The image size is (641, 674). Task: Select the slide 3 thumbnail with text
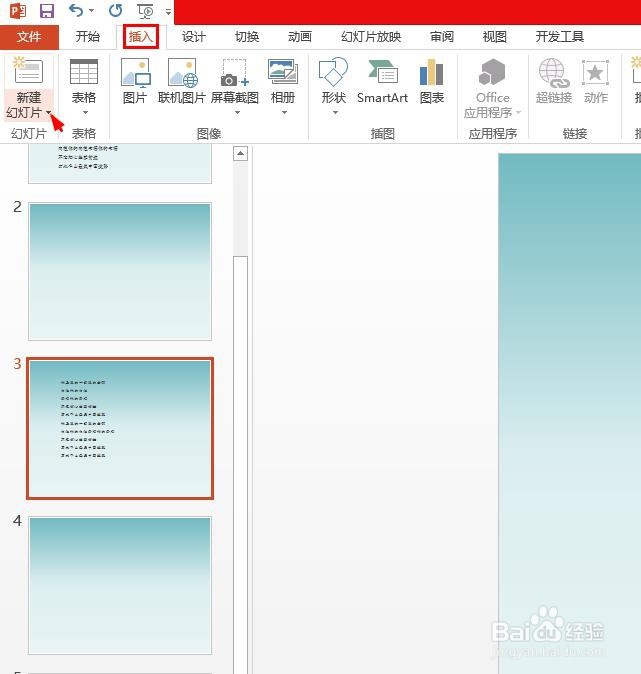click(120, 429)
